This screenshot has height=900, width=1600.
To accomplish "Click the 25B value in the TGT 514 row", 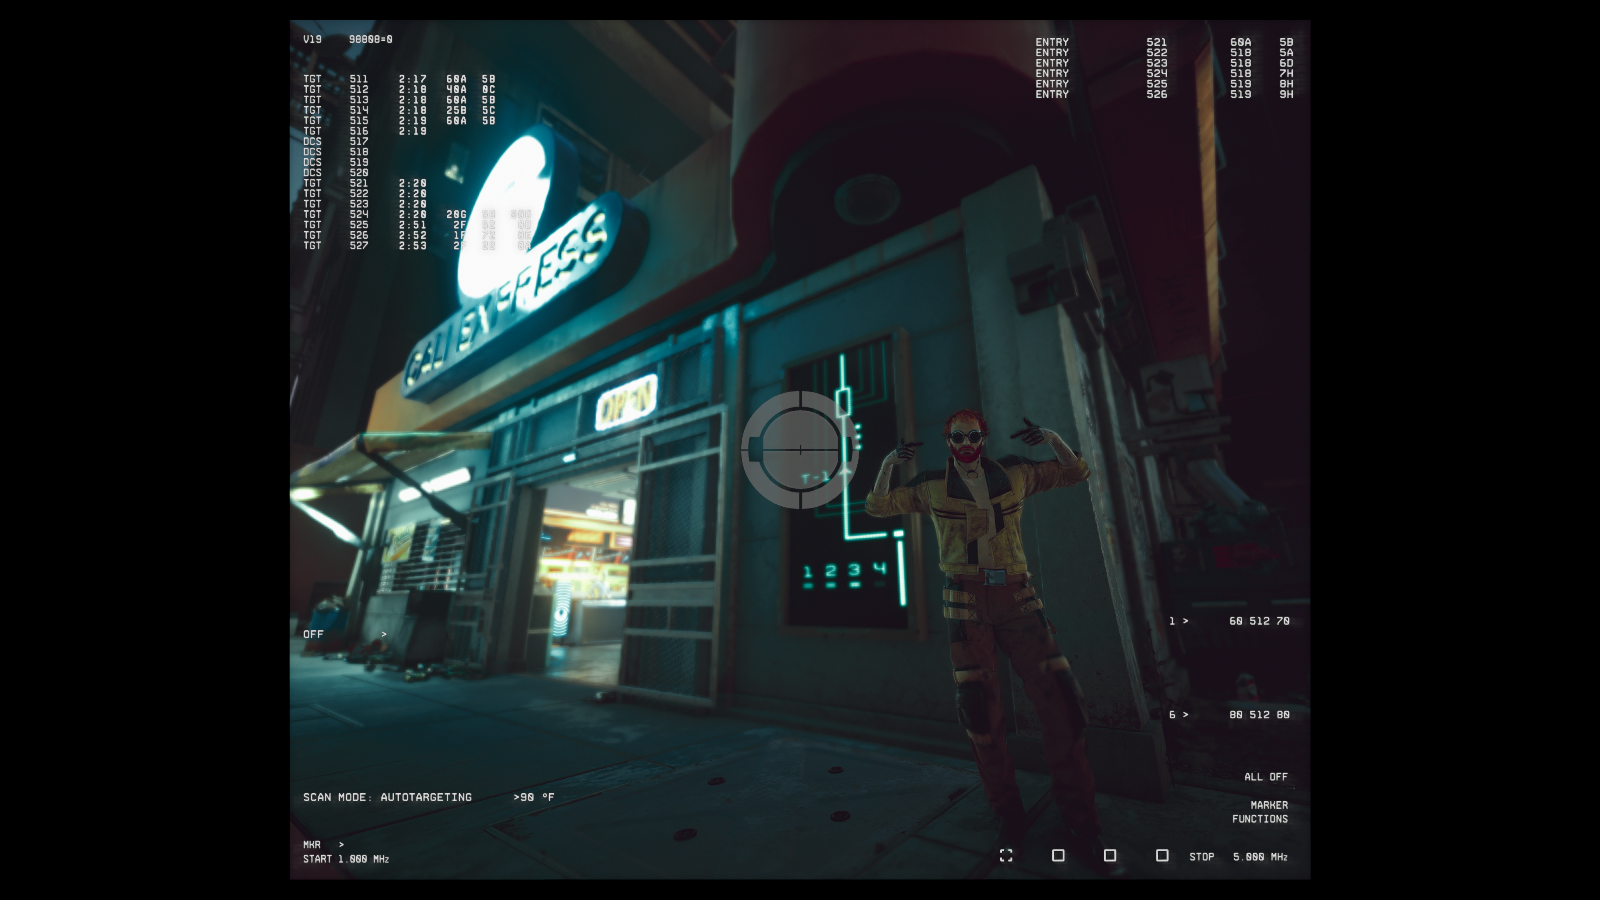I will (x=456, y=110).
